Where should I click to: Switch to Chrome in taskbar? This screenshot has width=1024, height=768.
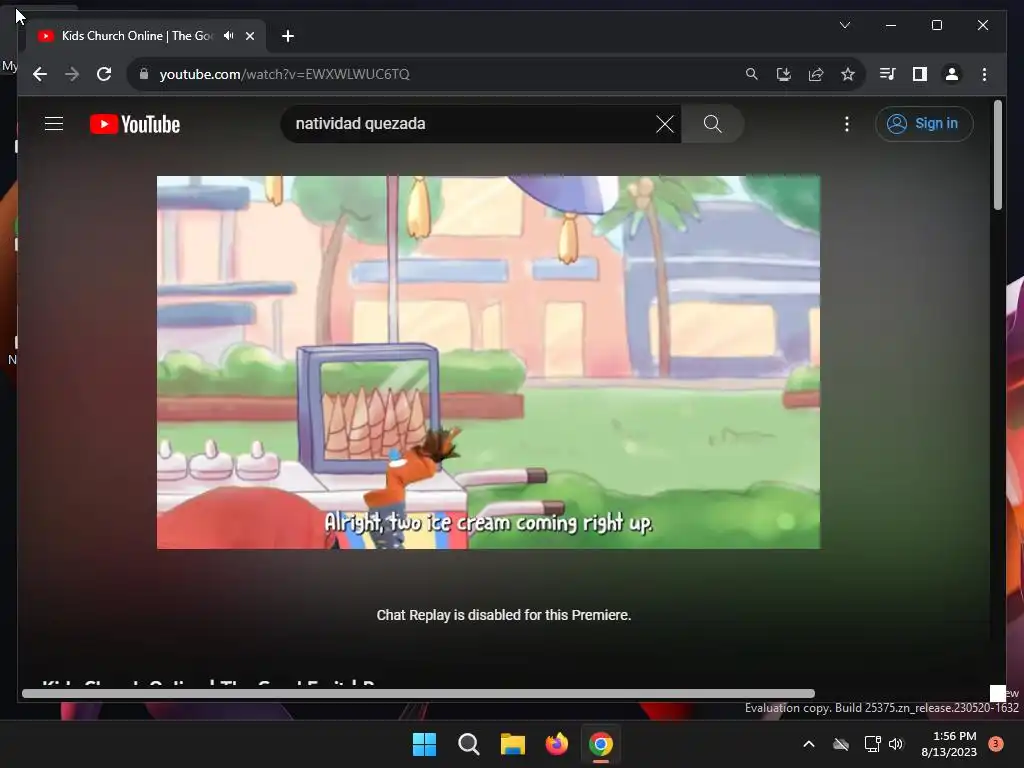(x=601, y=744)
